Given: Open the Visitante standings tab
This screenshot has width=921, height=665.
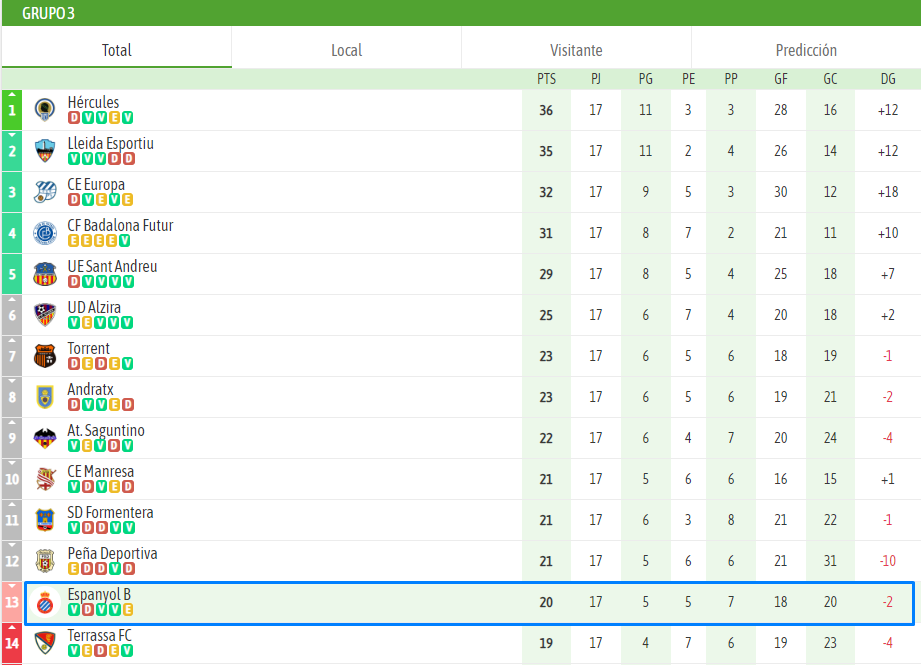Looking at the screenshot, I should click(x=576, y=49).
